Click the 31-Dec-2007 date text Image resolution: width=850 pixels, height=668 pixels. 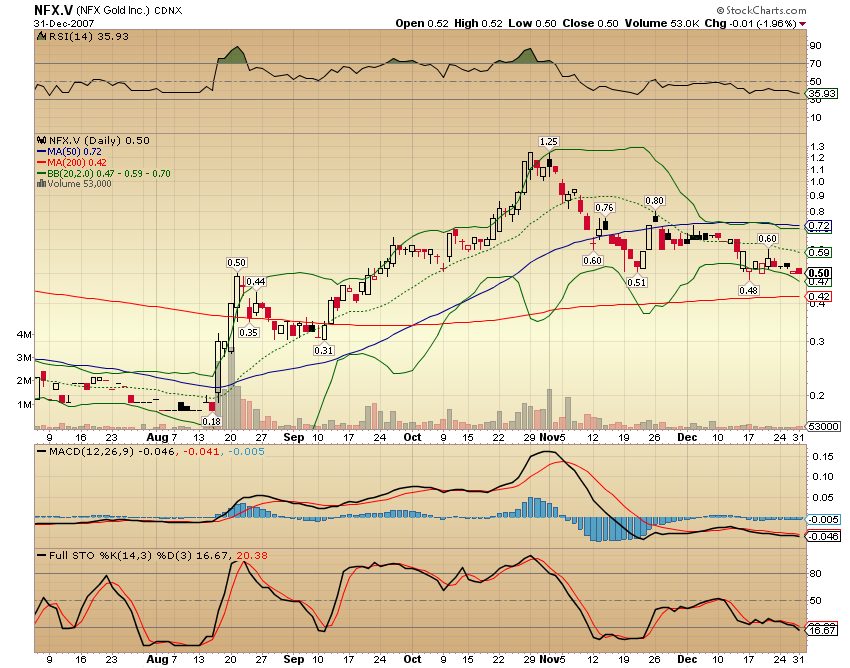point(64,24)
